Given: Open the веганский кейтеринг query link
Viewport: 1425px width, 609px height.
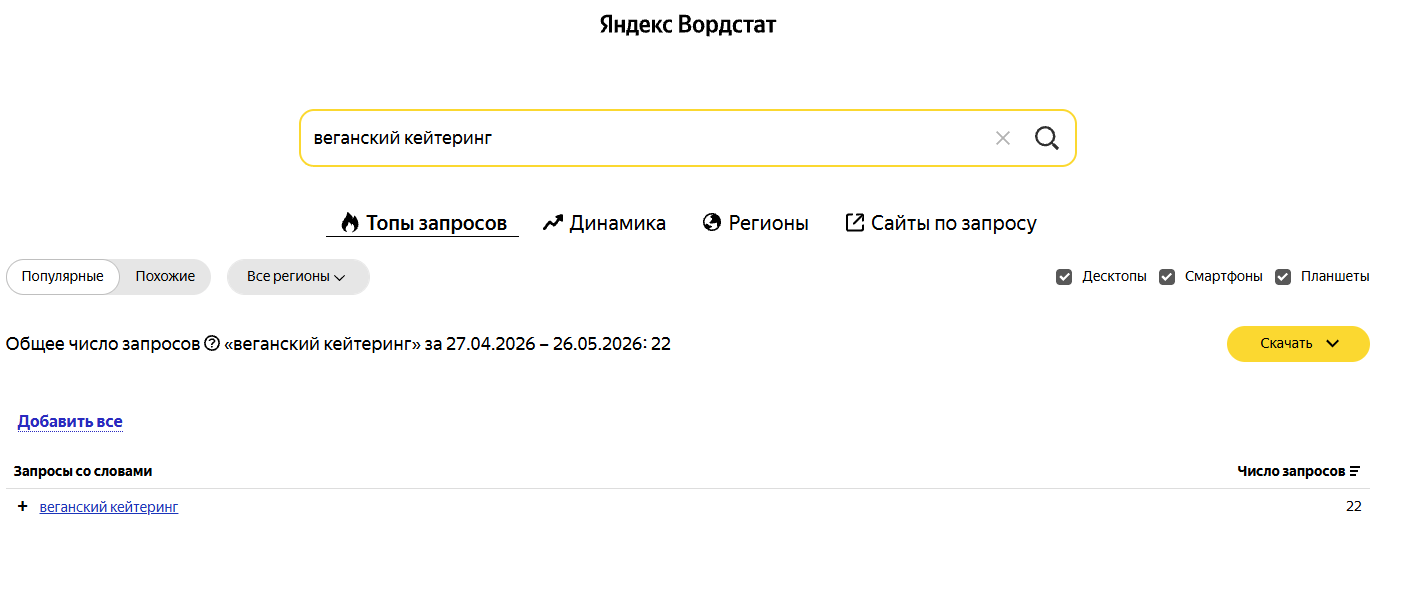Looking at the screenshot, I should pyautogui.click(x=109, y=507).
